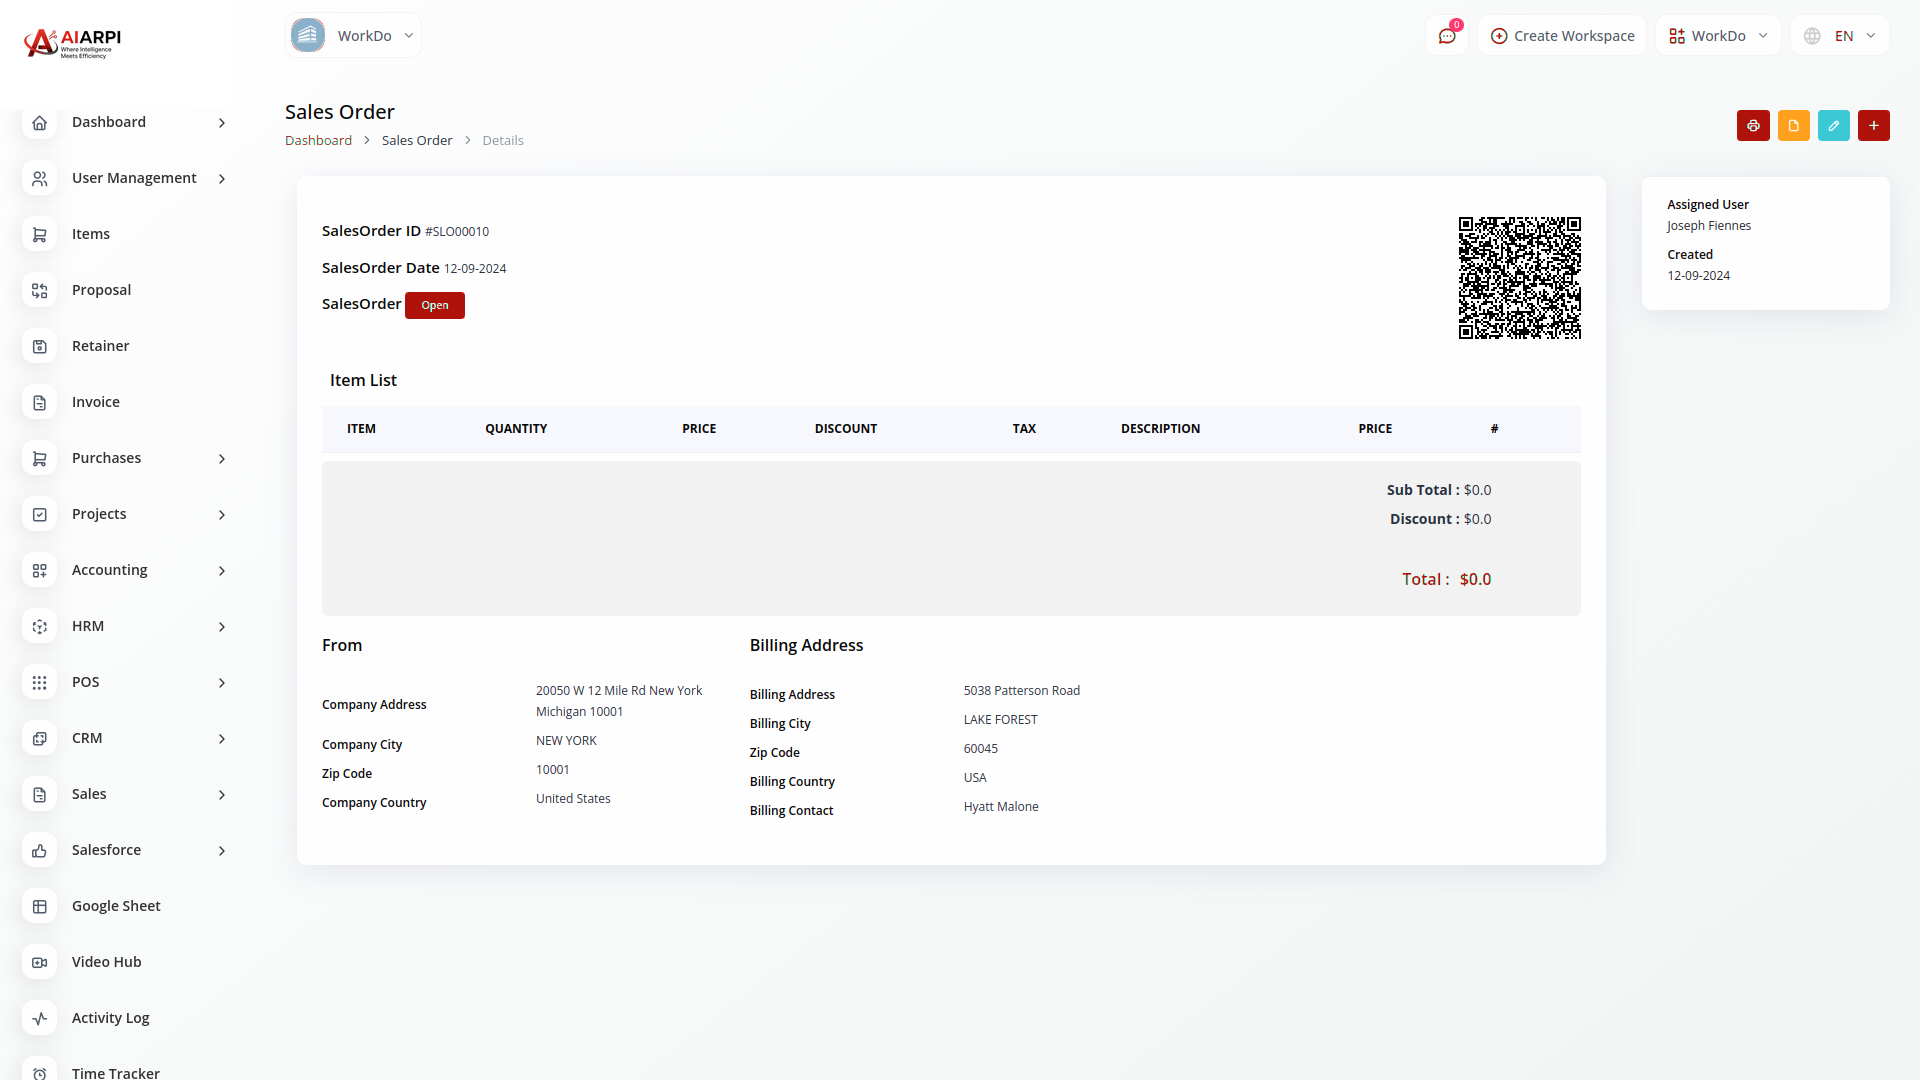Click the orange duplicate document button
Image resolution: width=1920 pixels, height=1080 pixels.
[x=1793, y=125]
